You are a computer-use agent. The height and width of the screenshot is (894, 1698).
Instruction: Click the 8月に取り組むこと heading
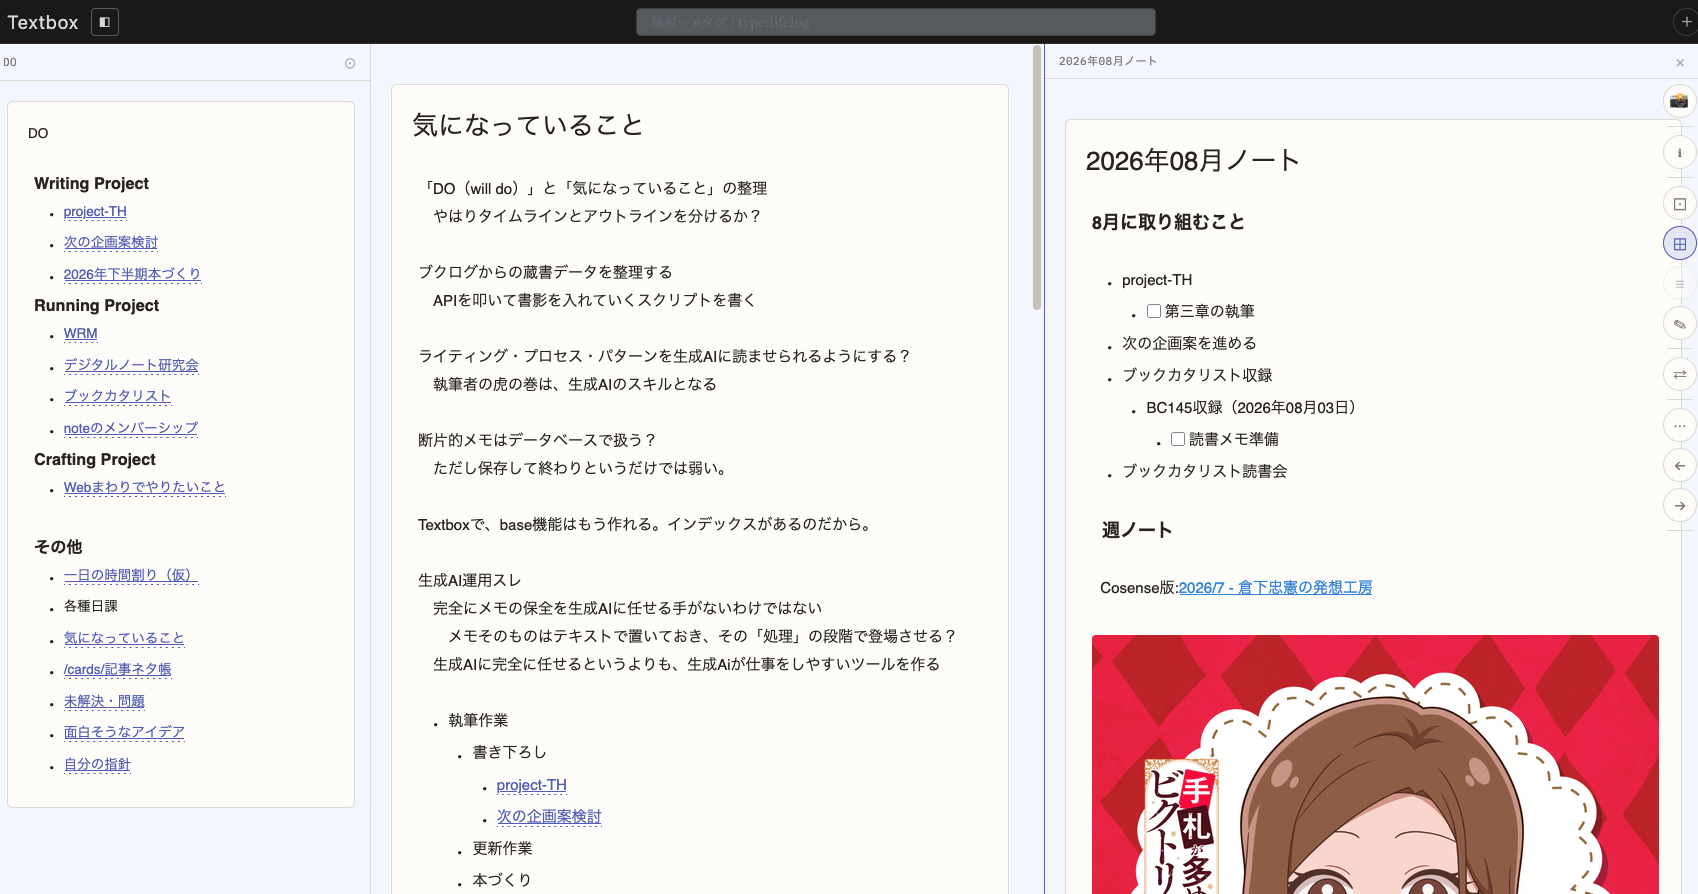click(1168, 222)
